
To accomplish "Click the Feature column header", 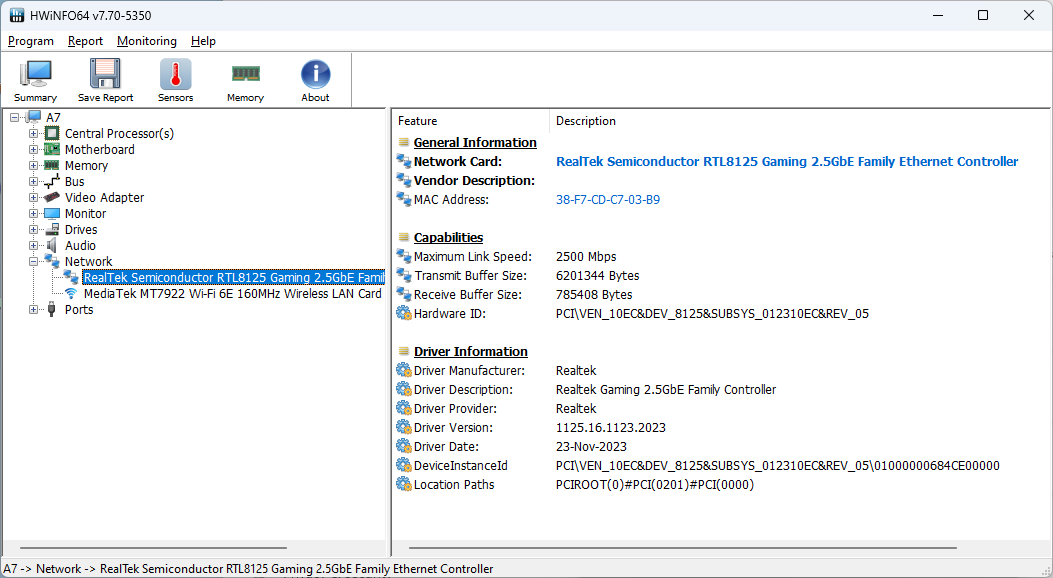I will (417, 121).
